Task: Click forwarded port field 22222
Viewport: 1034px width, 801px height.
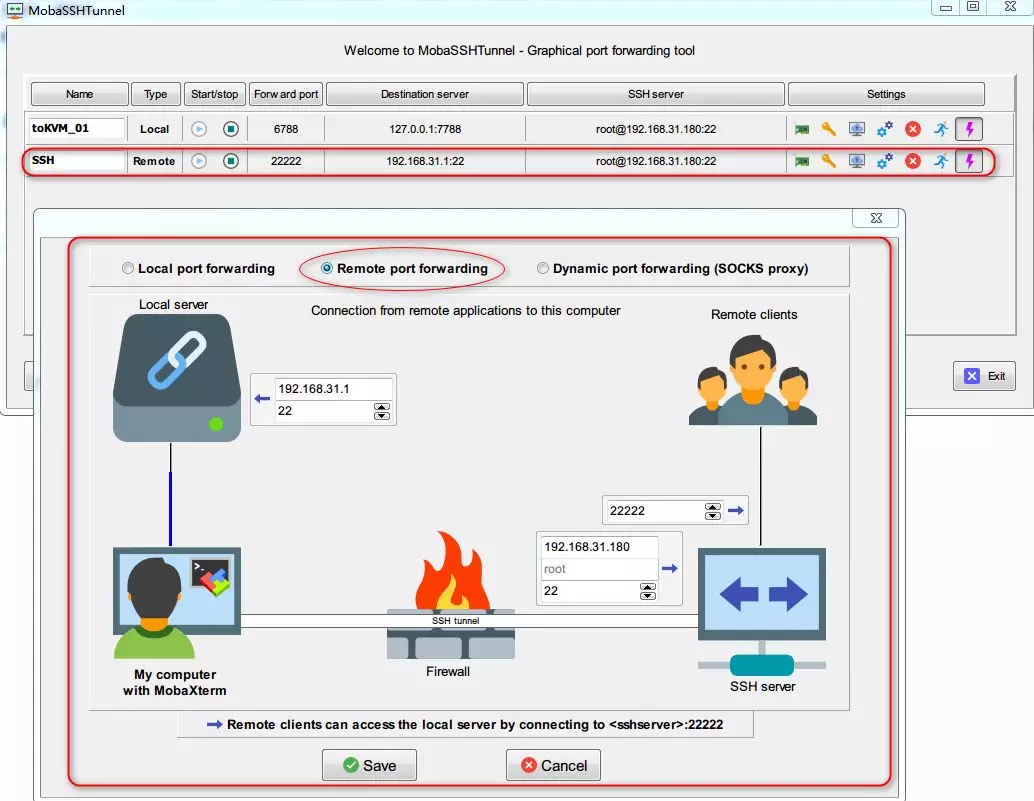Action: coord(654,511)
